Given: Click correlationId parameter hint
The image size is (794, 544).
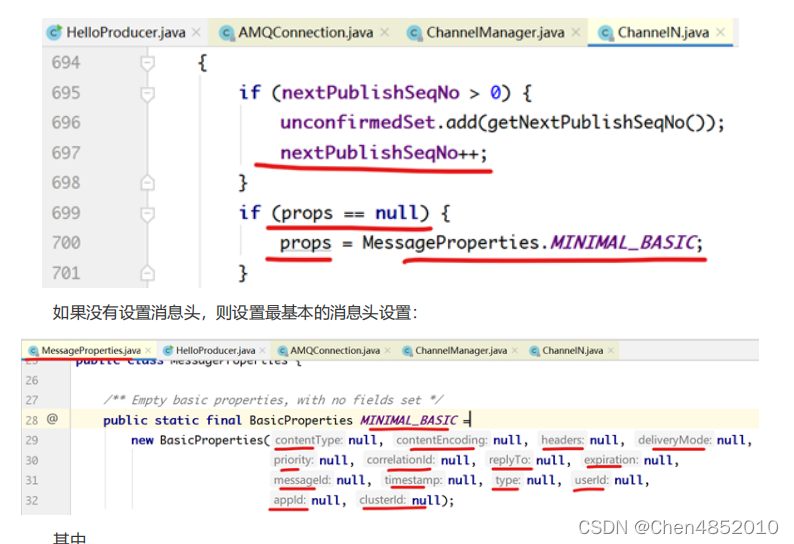Looking at the screenshot, I should 401,460.
